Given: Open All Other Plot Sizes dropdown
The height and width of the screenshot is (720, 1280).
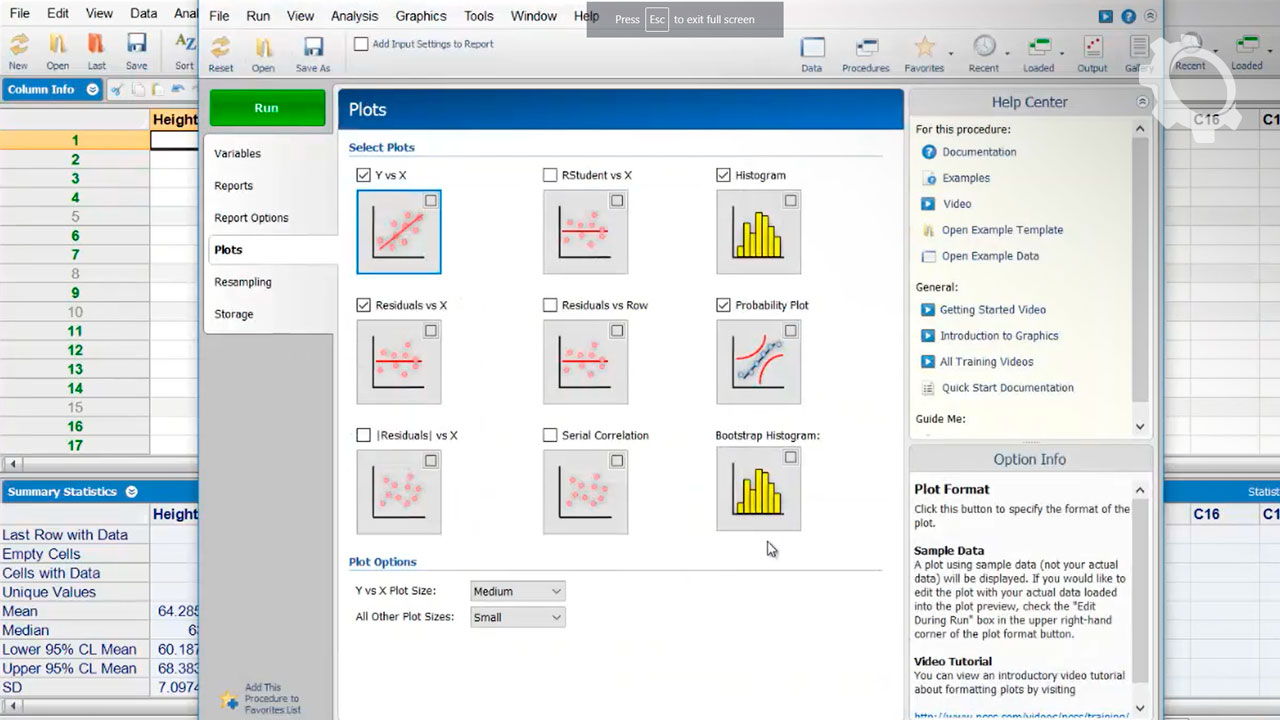Looking at the screenshot, I should click(517, 617).
